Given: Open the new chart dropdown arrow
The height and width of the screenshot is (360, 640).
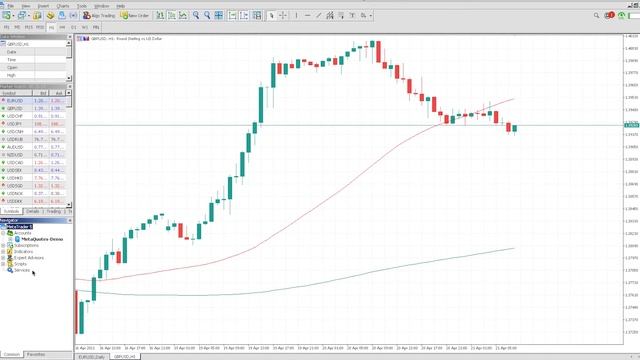Looking at the screenshot, I should pos(13,16).
